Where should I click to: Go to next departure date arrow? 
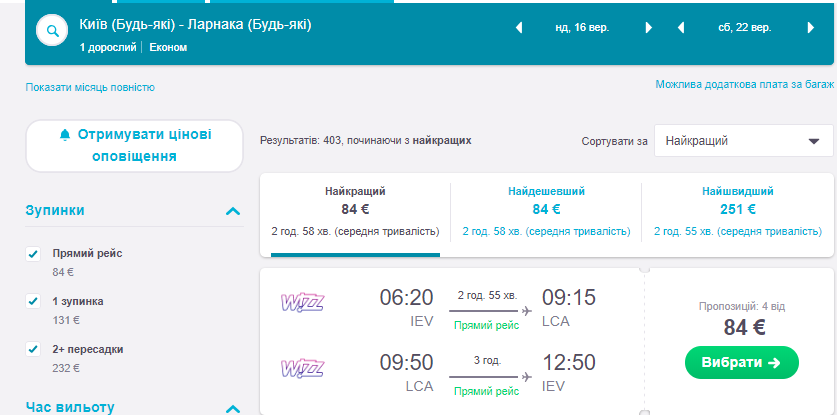click(x=649, y=28)
